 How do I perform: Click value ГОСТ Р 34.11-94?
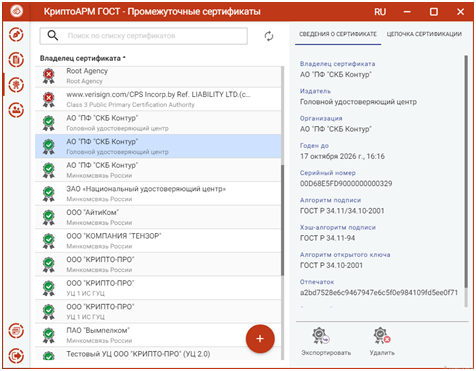[327, 238]
